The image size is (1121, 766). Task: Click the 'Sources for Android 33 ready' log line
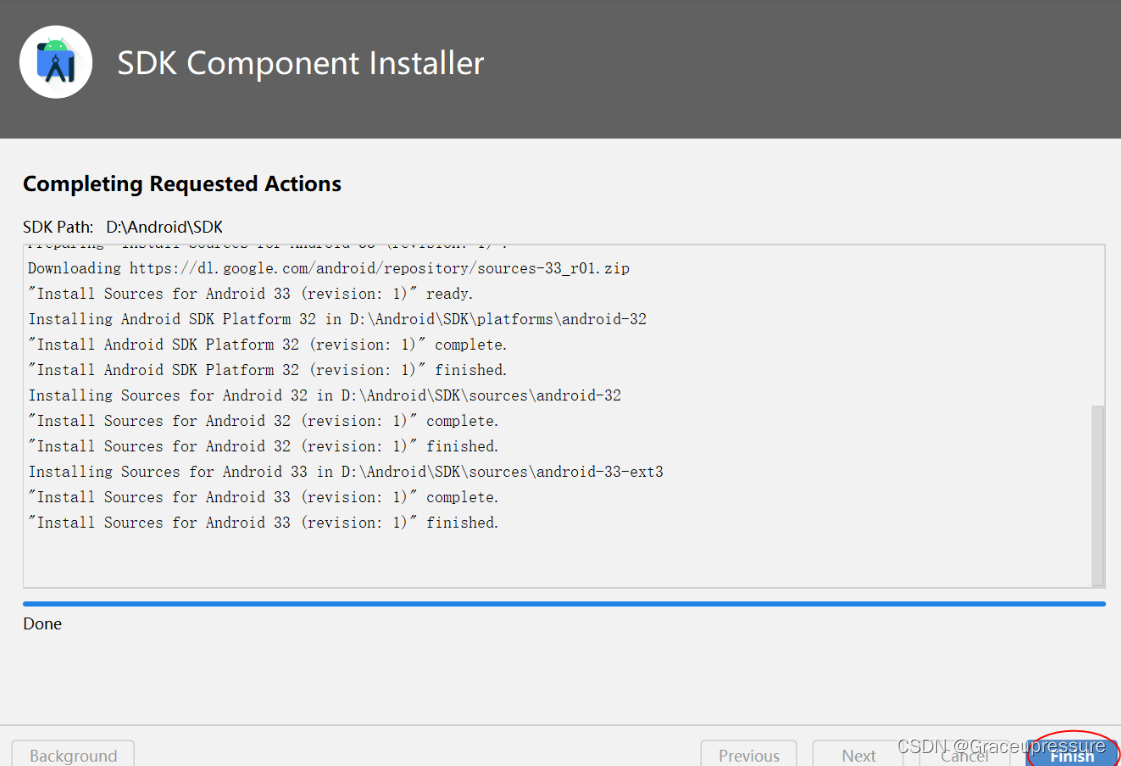(250, 294)
